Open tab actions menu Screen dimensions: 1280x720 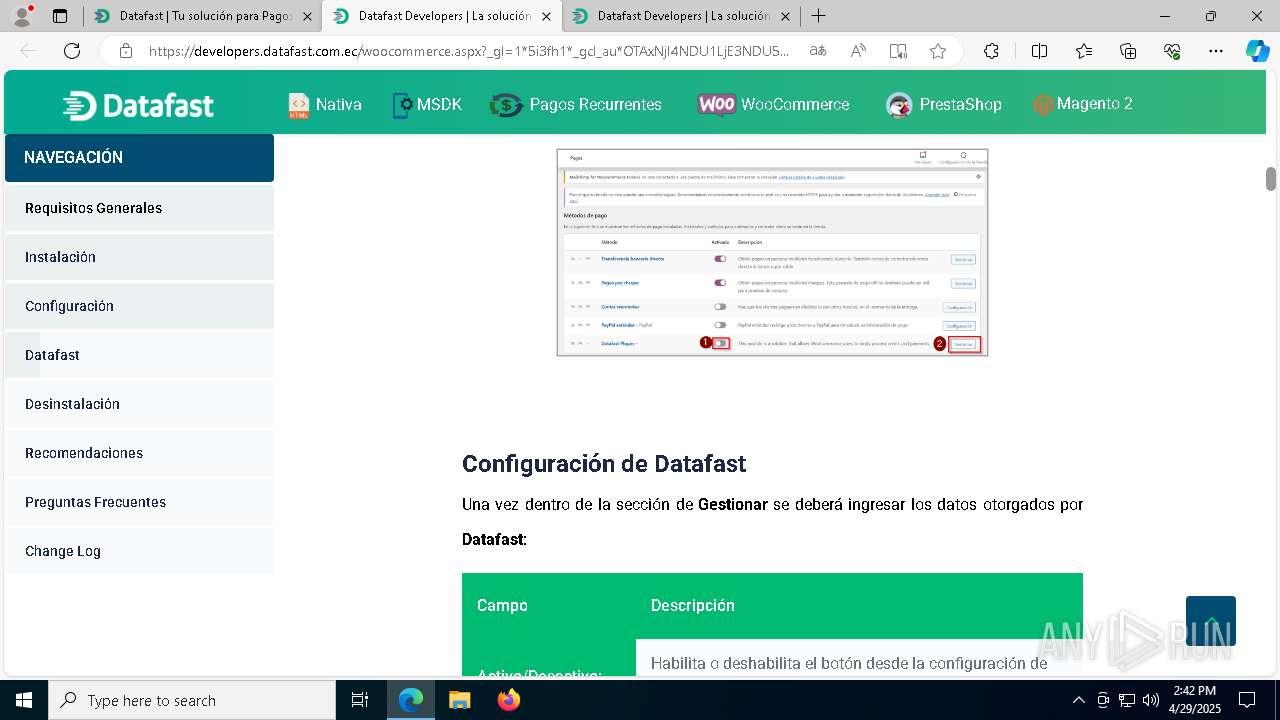click(60, 16)
